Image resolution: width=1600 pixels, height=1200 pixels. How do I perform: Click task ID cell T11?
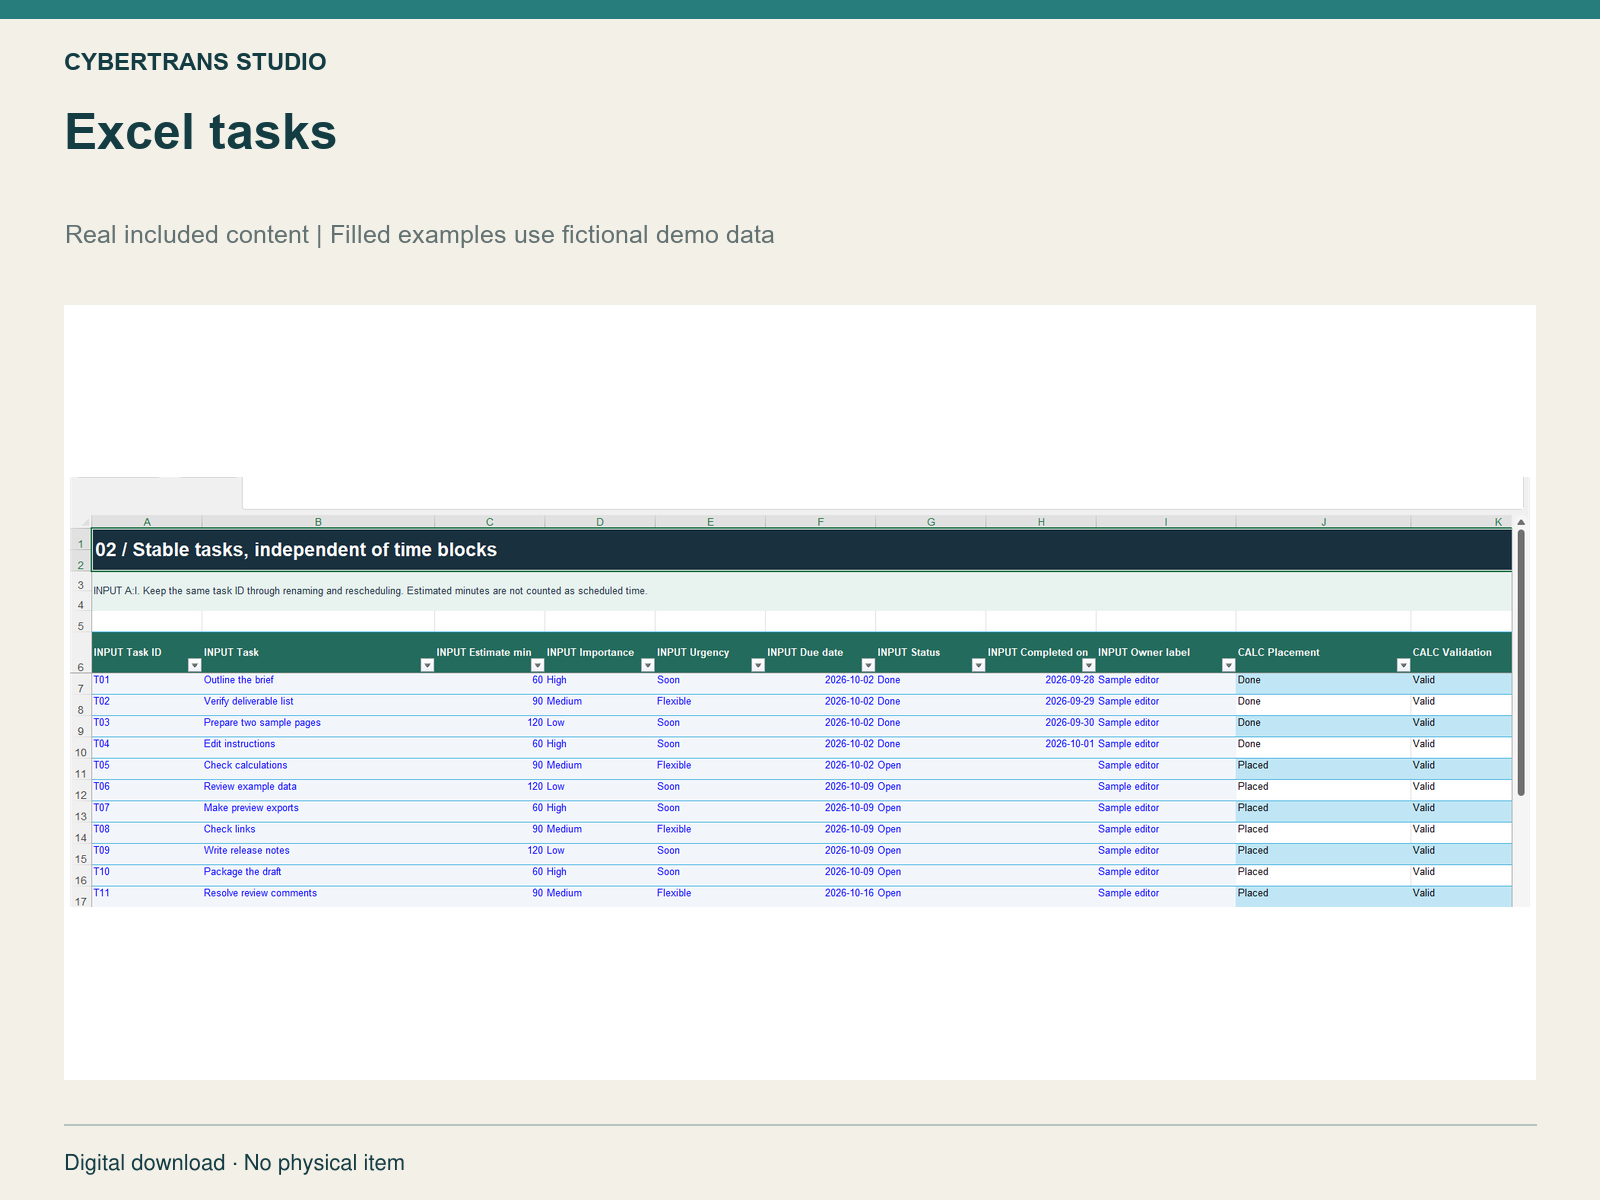(x=147, y=897)
